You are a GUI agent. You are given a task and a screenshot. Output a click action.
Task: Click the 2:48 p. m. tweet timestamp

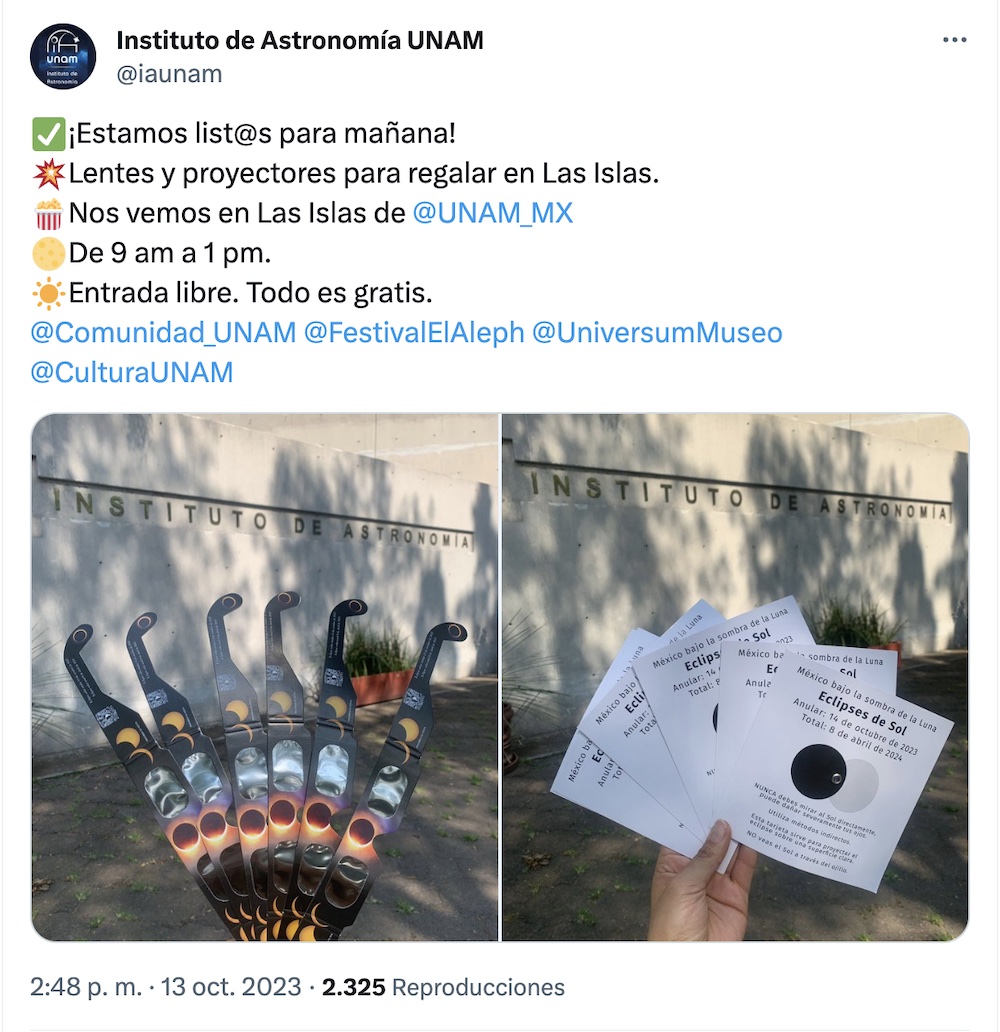[86, 987]
